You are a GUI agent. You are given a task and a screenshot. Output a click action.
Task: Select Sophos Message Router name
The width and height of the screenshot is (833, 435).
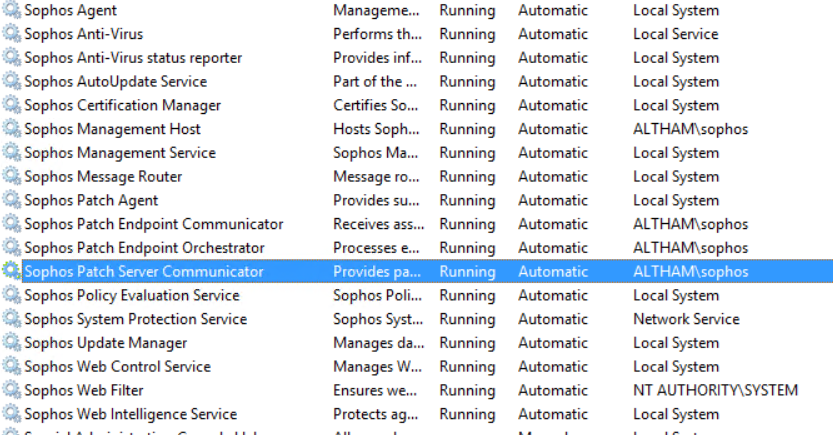tap(103, 176)
